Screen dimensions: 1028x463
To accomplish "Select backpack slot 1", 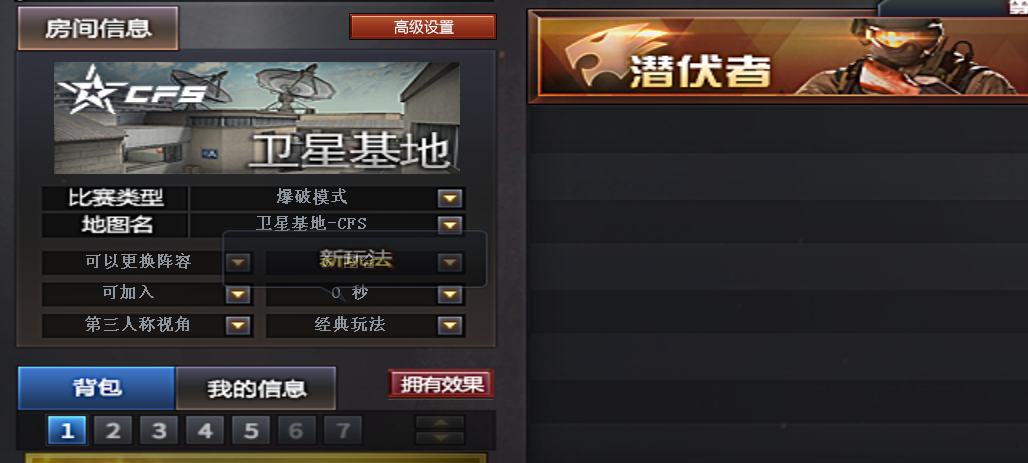I will coord(67,431).
